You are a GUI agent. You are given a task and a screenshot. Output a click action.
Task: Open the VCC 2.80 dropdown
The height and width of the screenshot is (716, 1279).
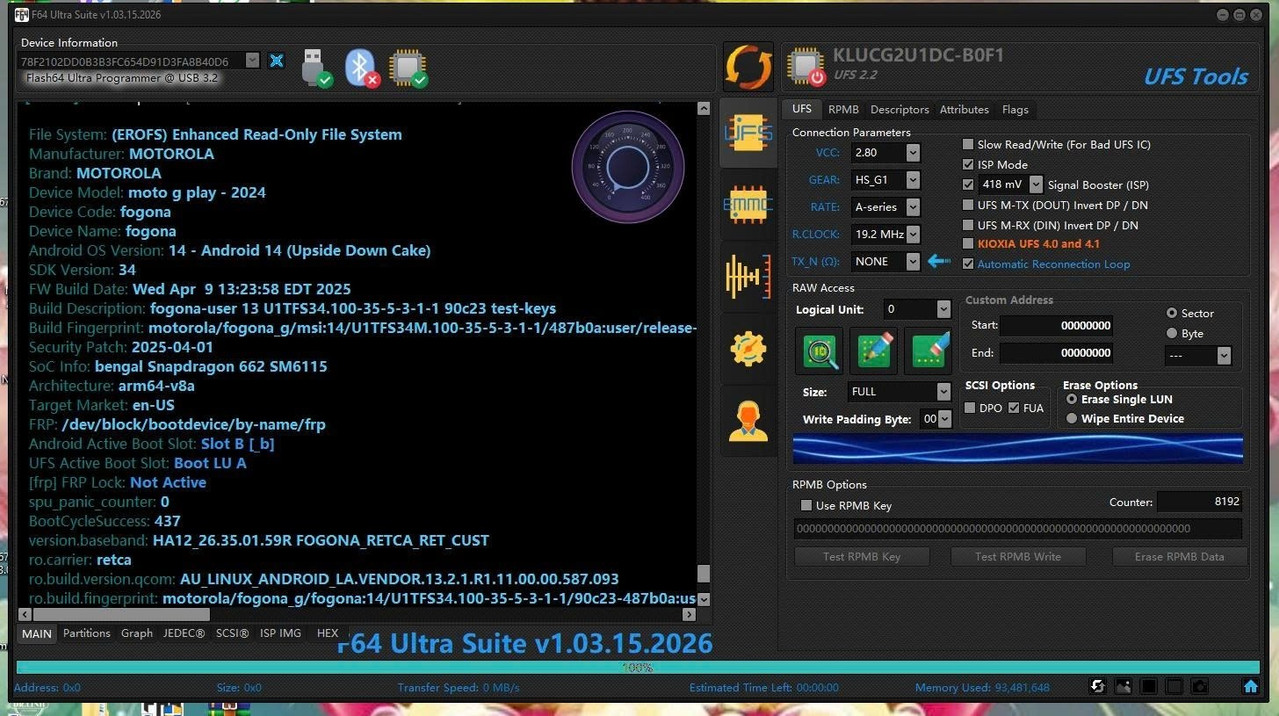click(913, 153)
